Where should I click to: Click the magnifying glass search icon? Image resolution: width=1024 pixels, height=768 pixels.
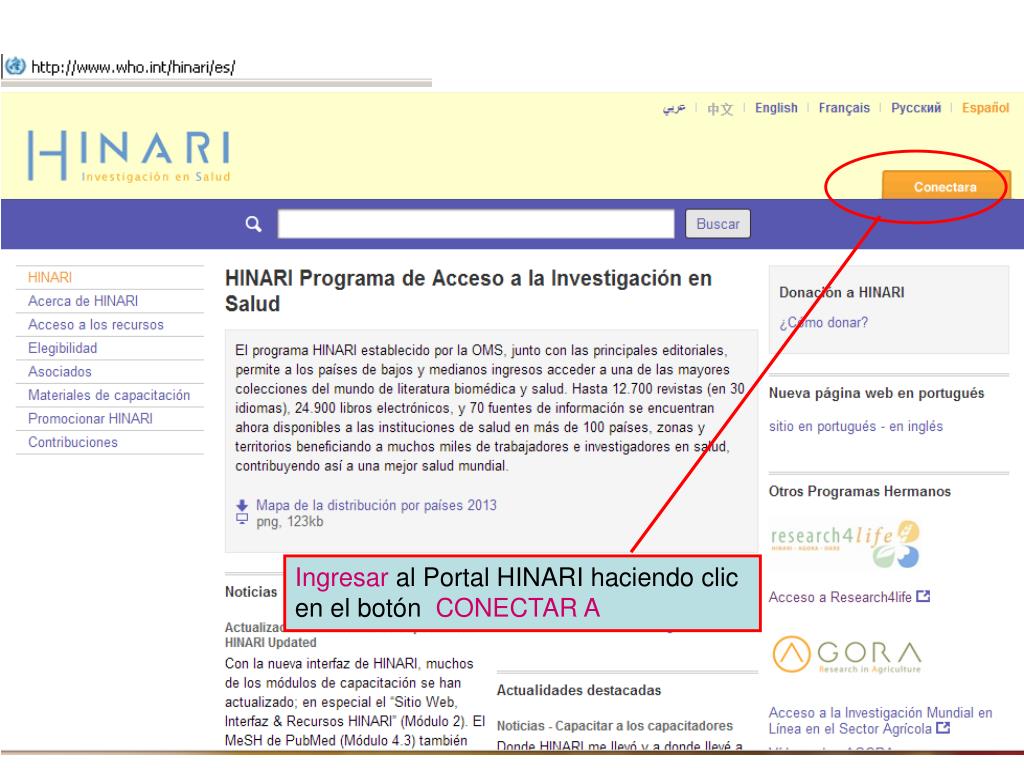coord(253,224)
